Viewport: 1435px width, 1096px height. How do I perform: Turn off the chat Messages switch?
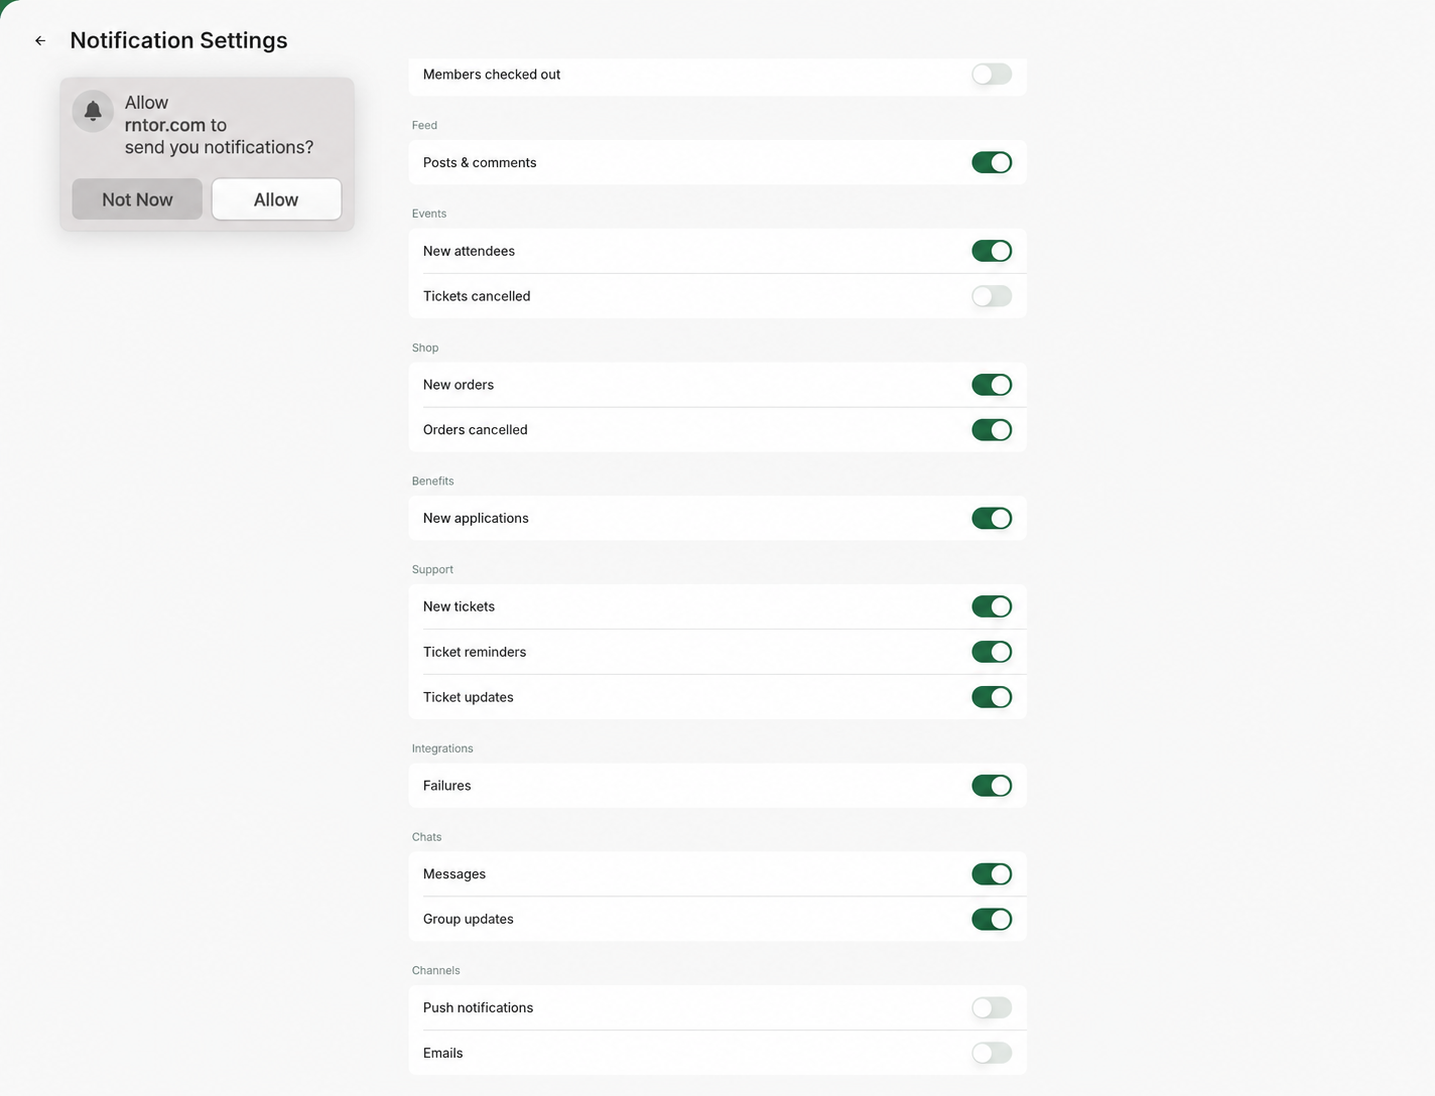pyautogui.click(x=992, y=874)
